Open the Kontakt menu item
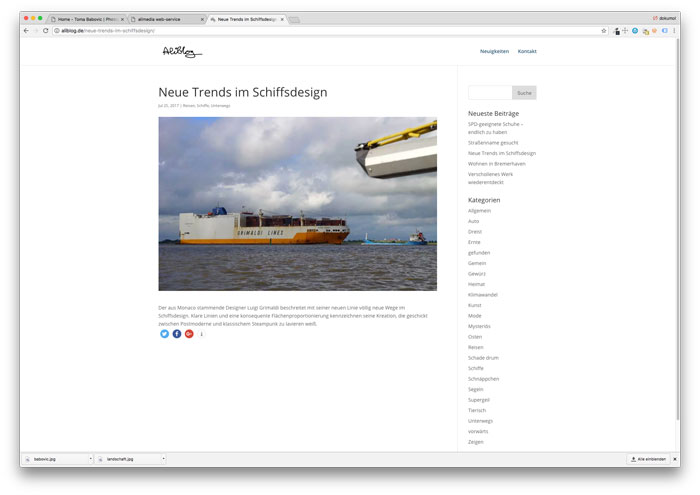Viewport: 700px width, 495px height. click(x=527, y=51)
